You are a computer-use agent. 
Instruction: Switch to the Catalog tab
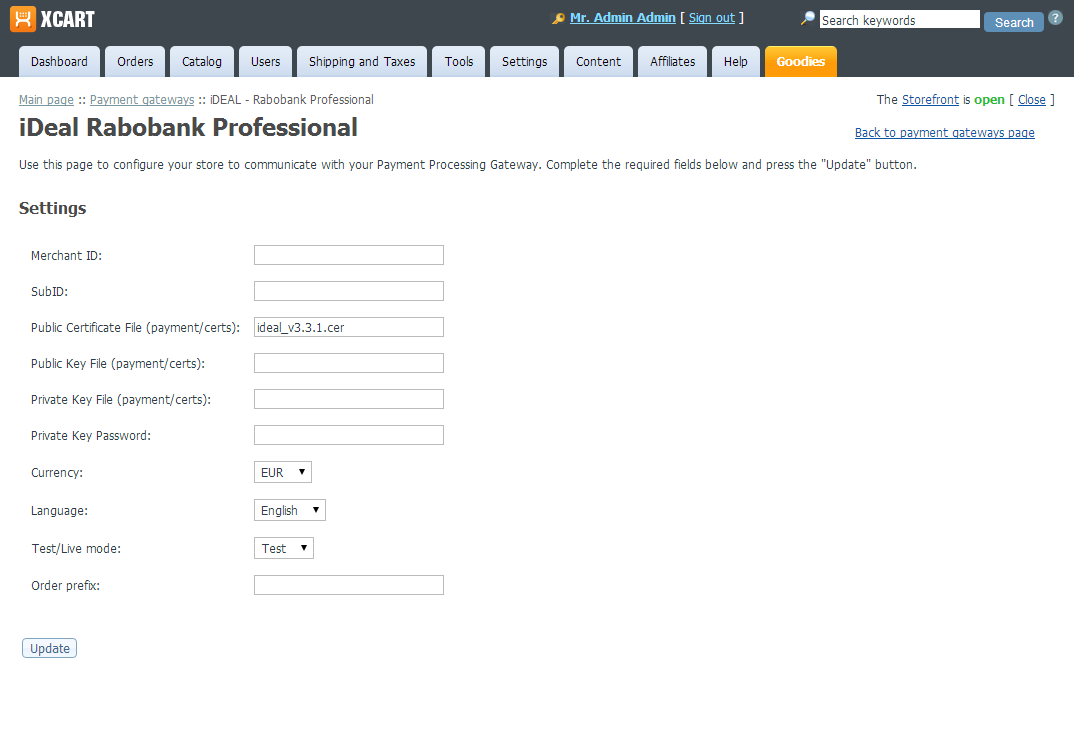click(x=202, y=62)
